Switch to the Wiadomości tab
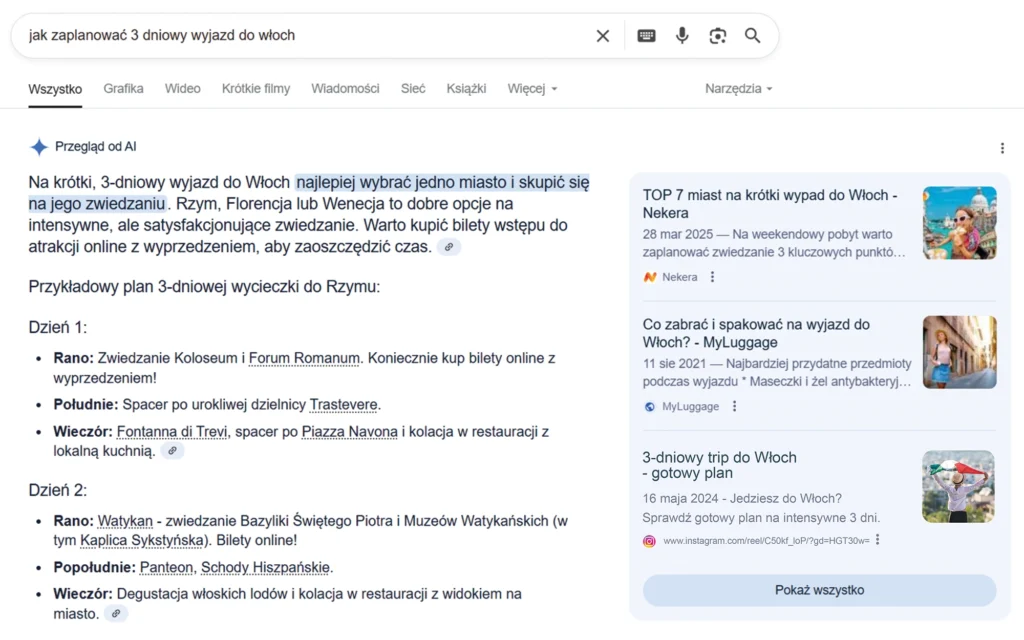This screenshot has width=1024, height=640. (x=345, y=88)
